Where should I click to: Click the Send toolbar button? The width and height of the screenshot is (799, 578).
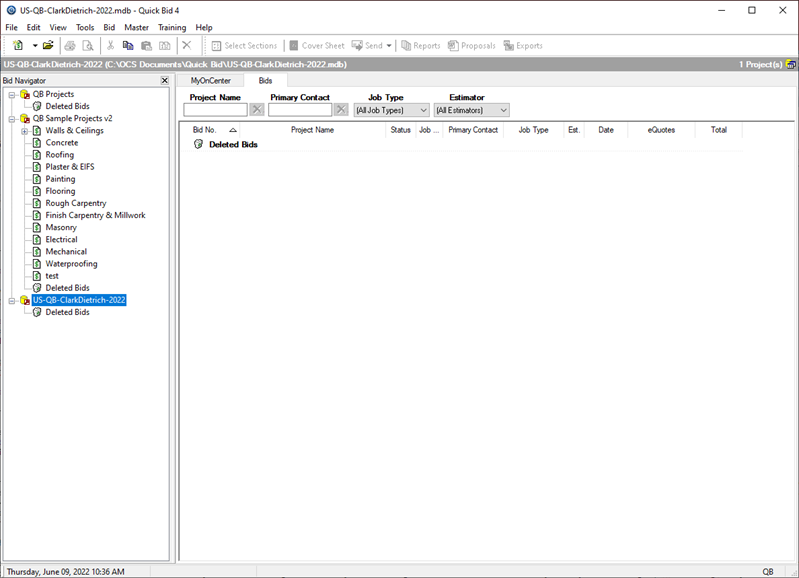(367, 46)
